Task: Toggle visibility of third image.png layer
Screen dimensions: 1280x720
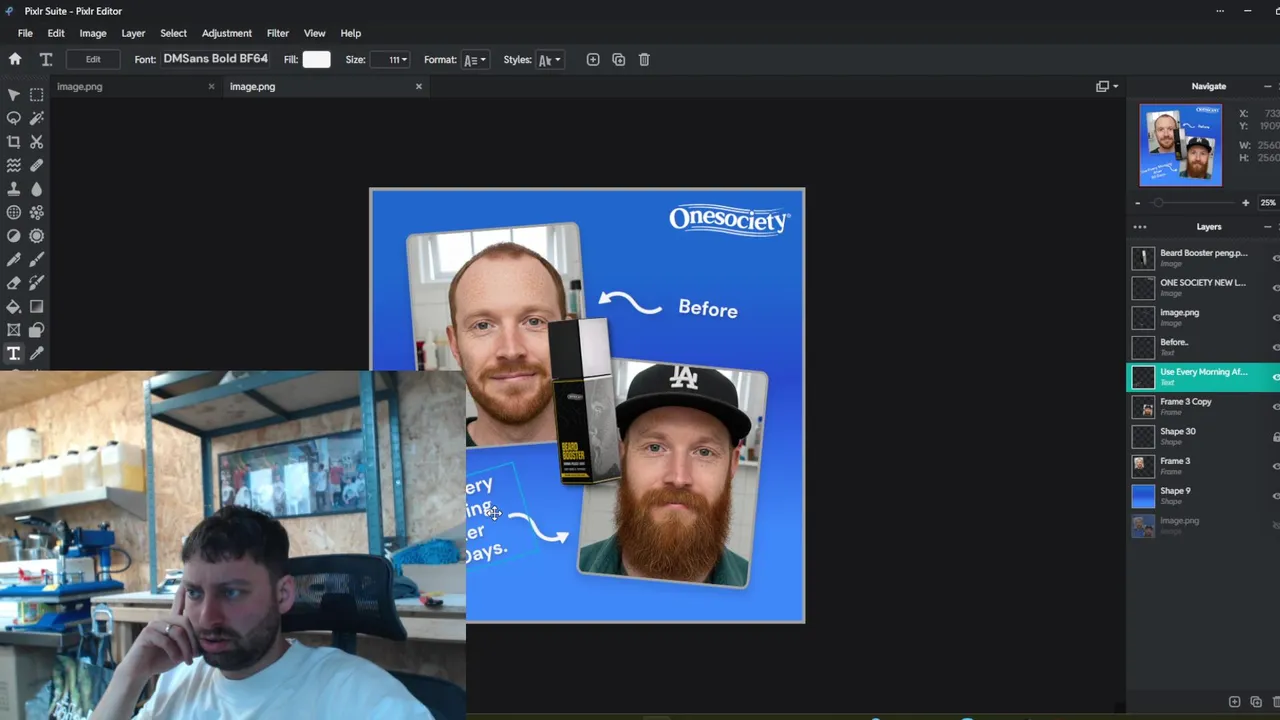Action: (x=1275, y=318)
